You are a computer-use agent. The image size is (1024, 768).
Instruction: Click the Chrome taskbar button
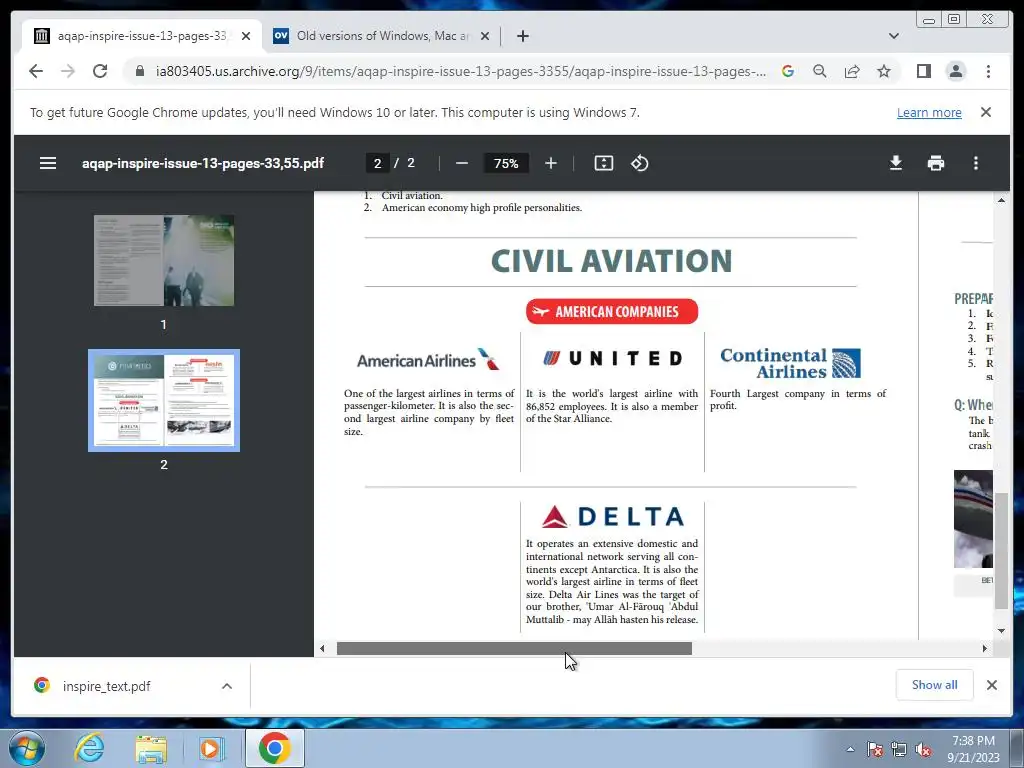pyautogui.click(x=274, y=748)
